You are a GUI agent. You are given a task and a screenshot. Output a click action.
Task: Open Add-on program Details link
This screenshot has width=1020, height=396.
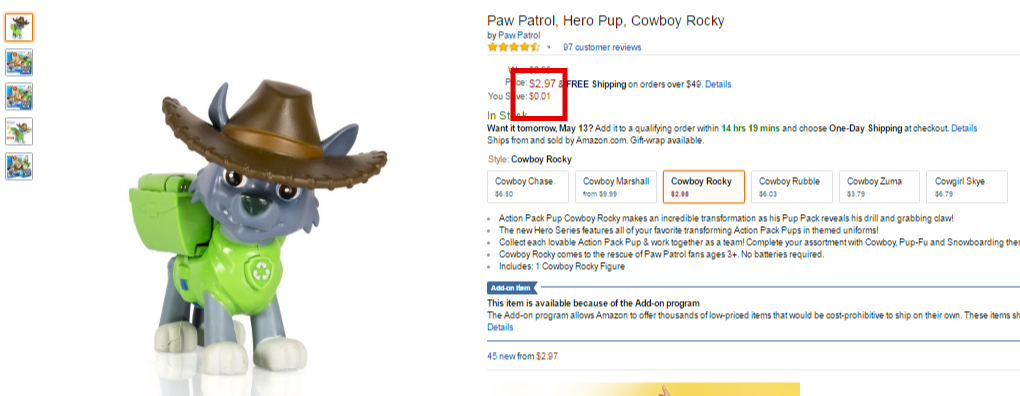500,328
